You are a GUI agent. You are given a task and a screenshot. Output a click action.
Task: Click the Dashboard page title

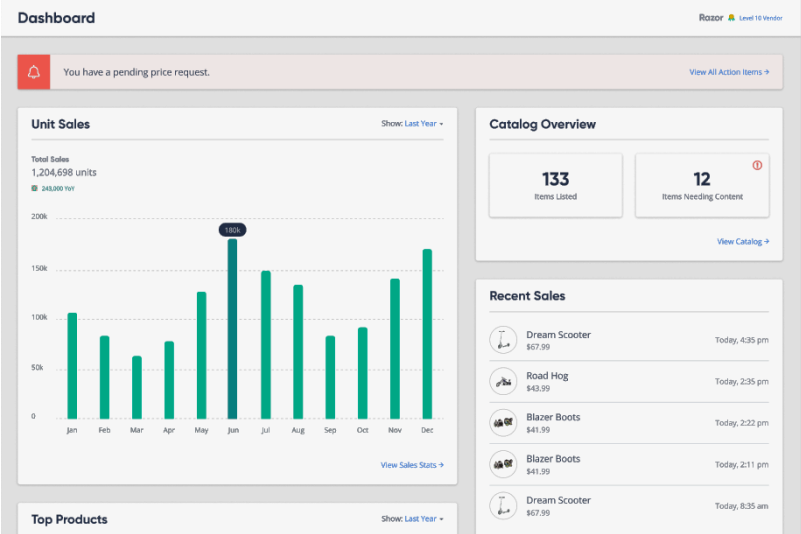[56, 18]
